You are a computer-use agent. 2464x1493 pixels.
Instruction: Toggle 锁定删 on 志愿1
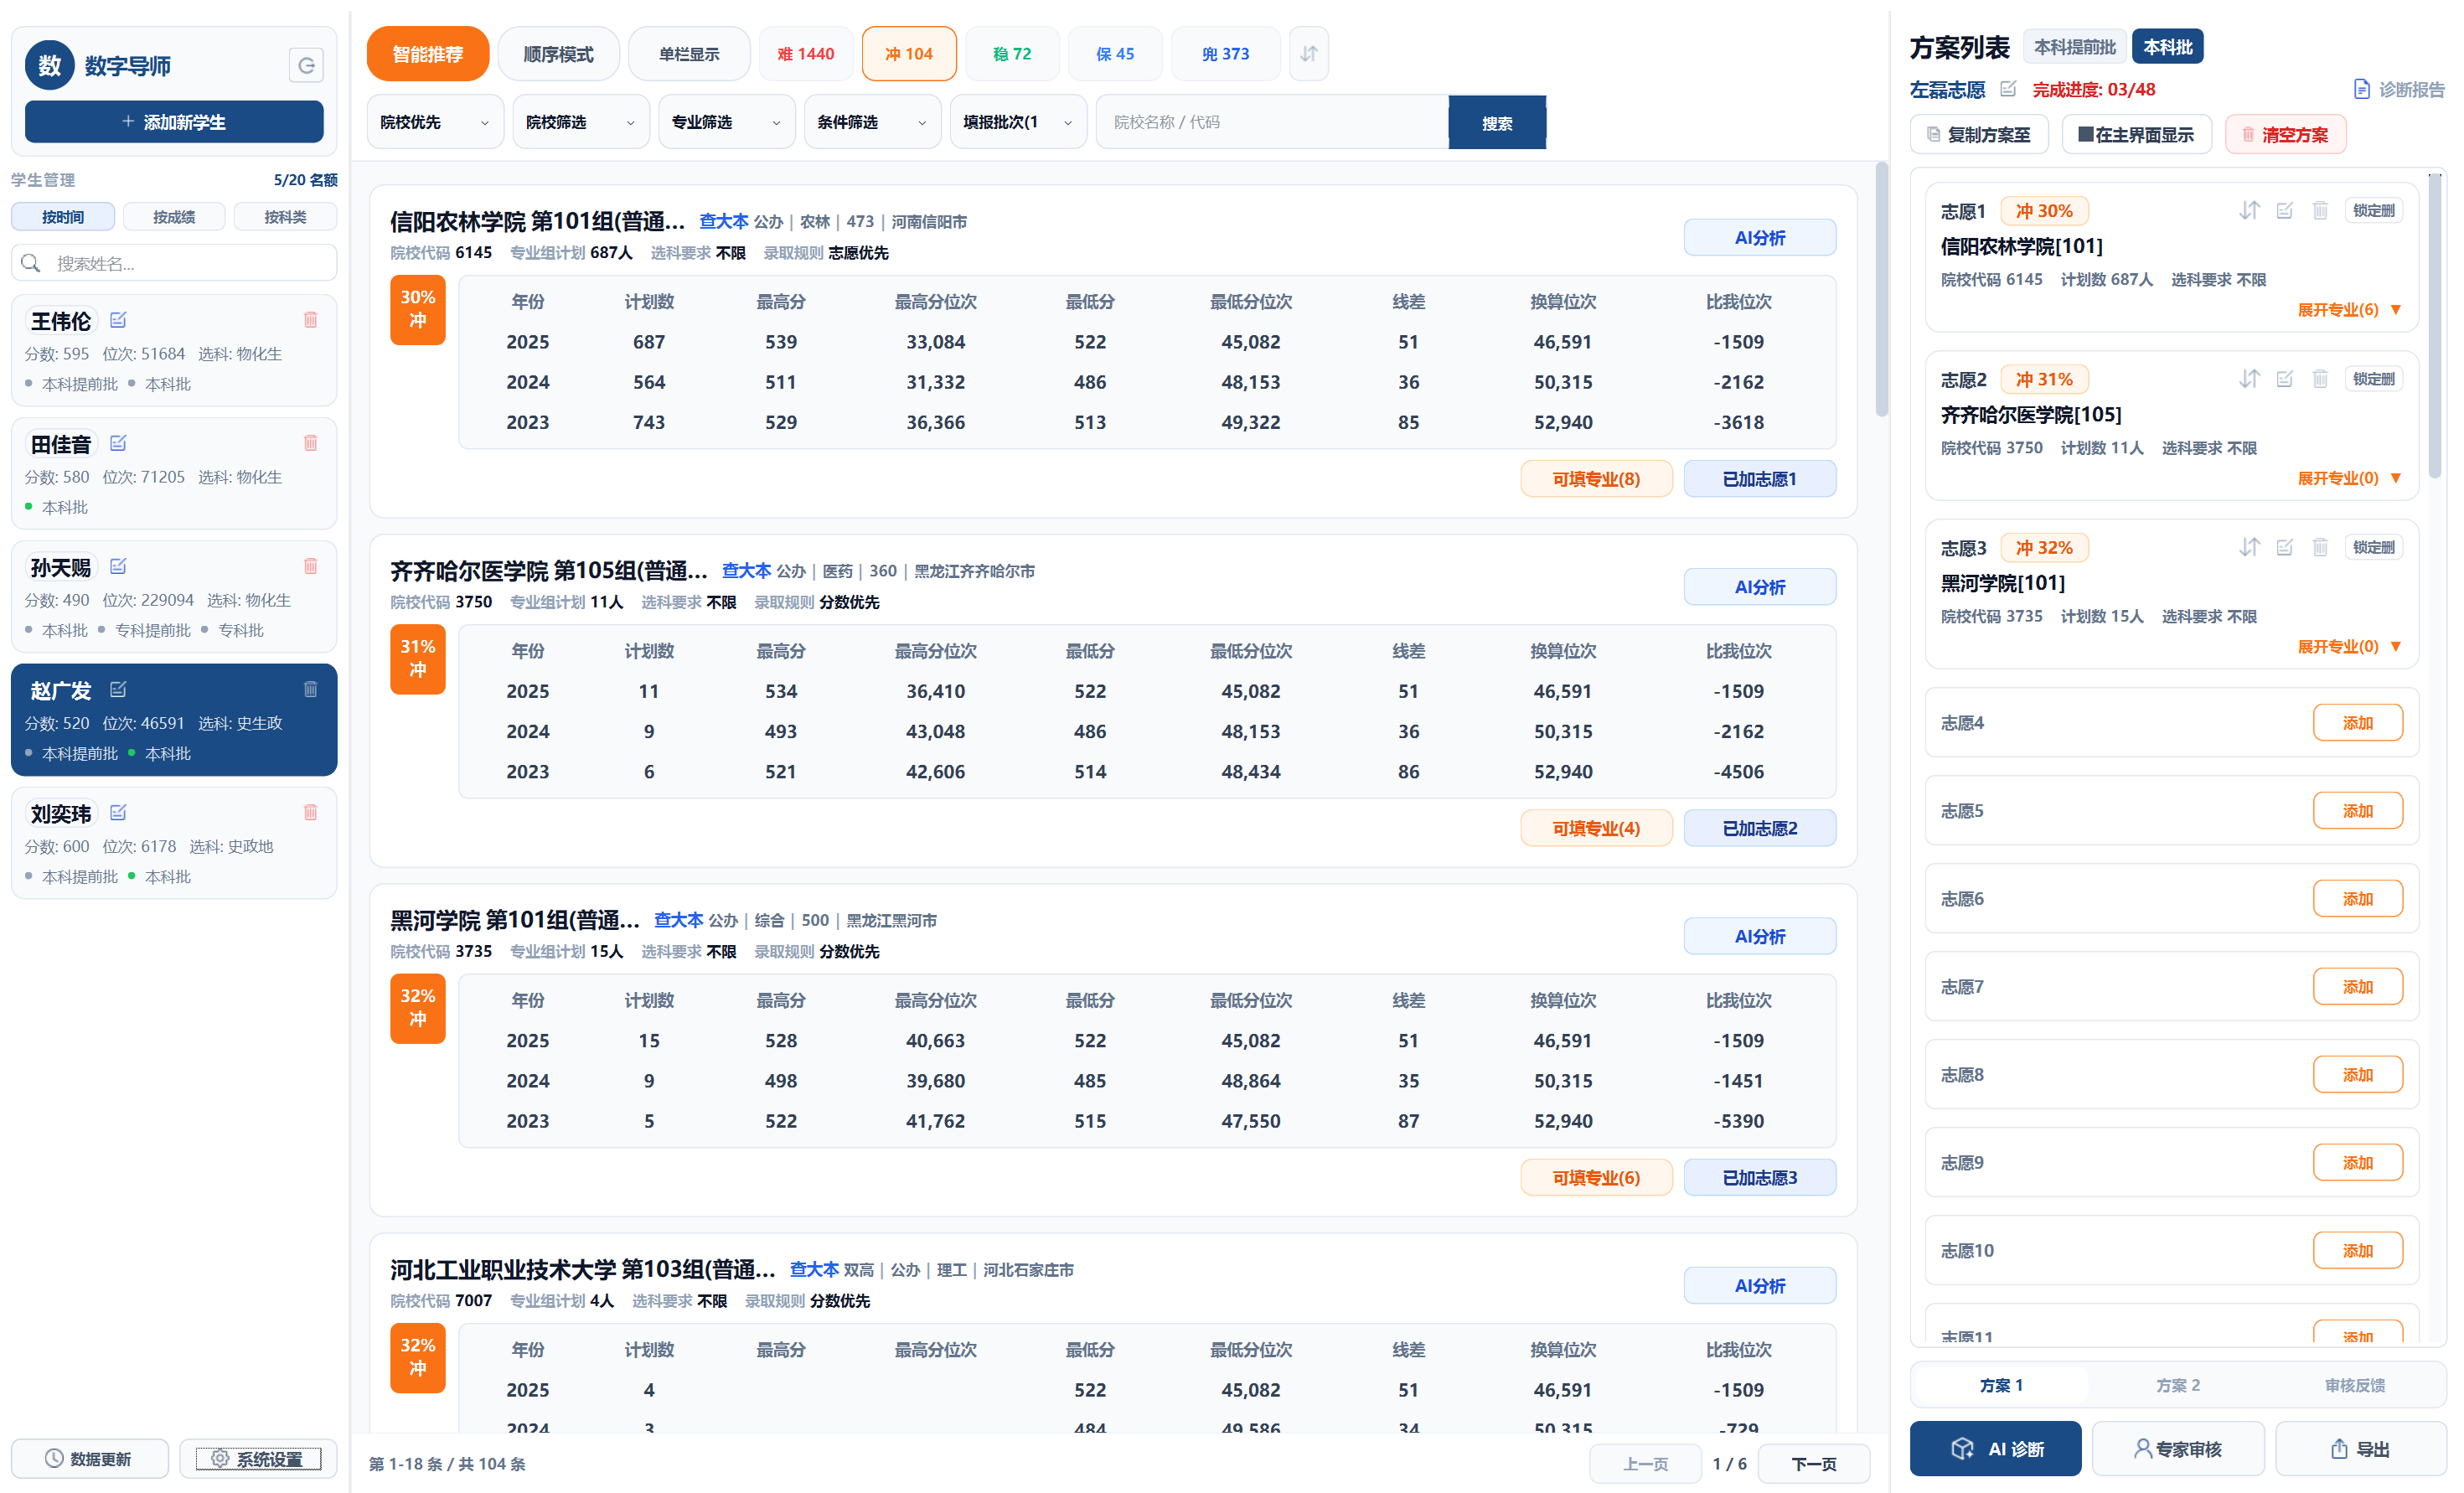2373,211
